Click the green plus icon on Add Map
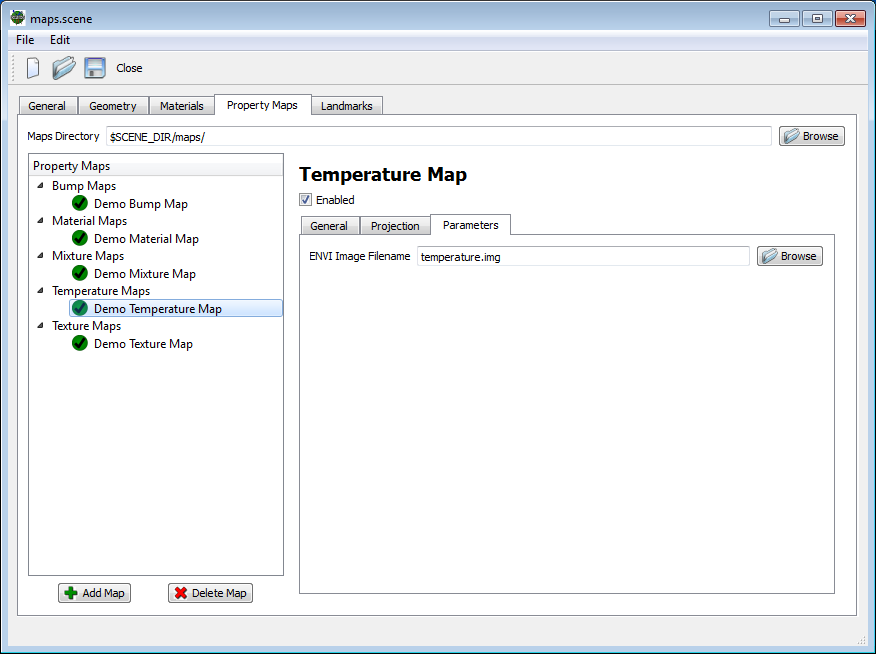Screen dimensions: 876x654 [69, 592]
